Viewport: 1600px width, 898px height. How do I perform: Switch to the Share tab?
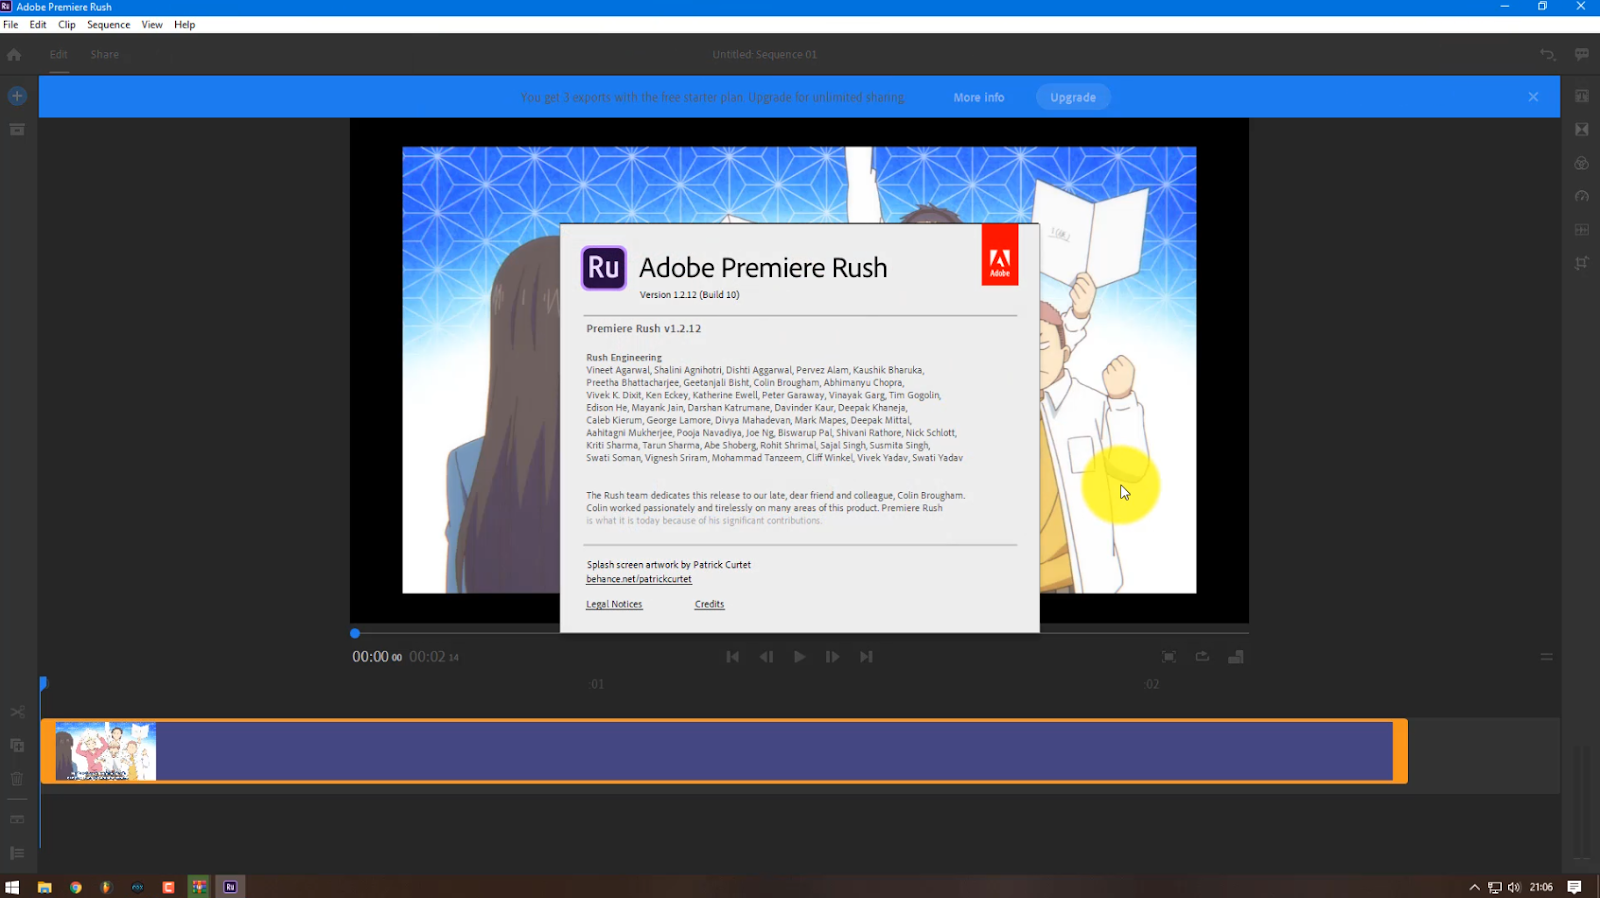(105, 55)
